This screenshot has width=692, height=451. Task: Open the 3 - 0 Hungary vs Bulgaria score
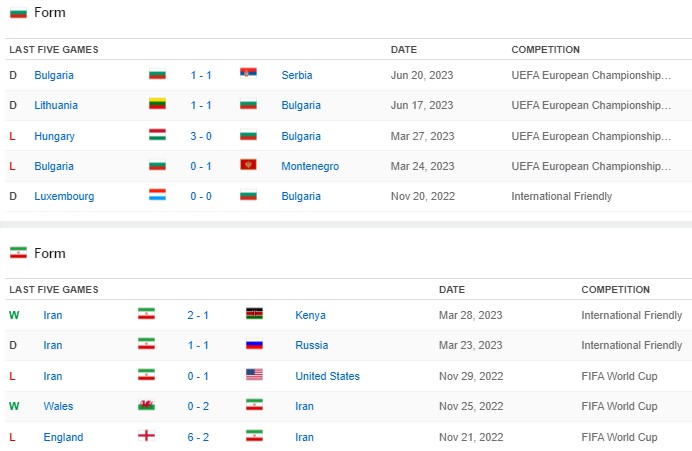pos(201,136)
